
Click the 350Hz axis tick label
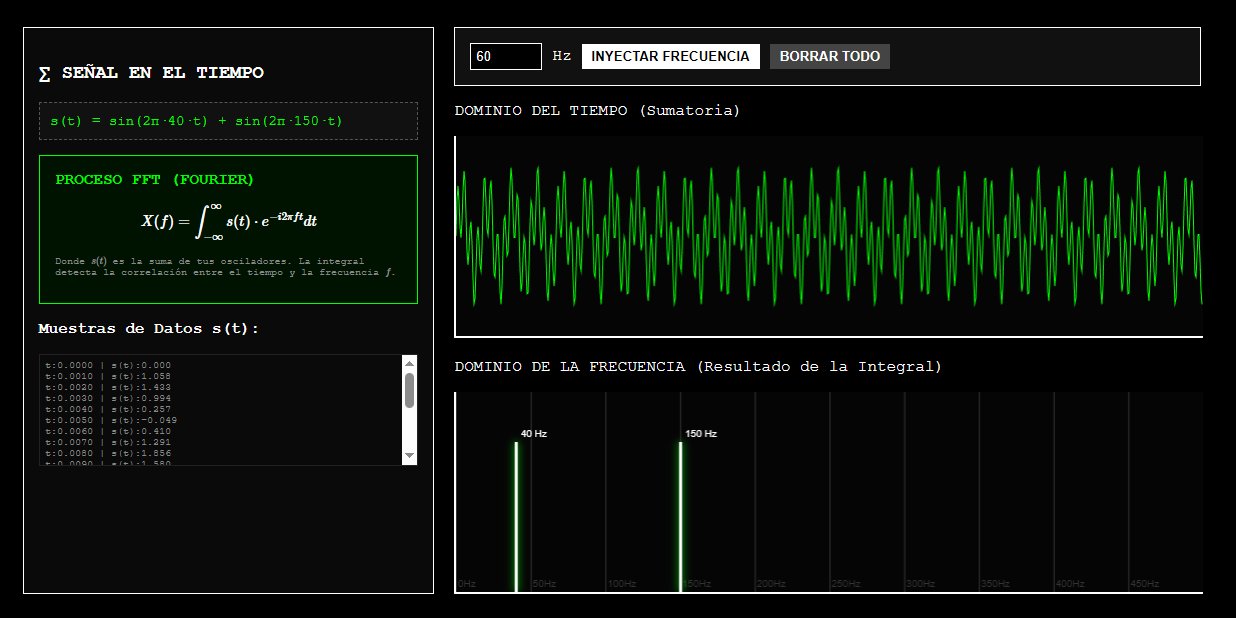tap(996, 583)
